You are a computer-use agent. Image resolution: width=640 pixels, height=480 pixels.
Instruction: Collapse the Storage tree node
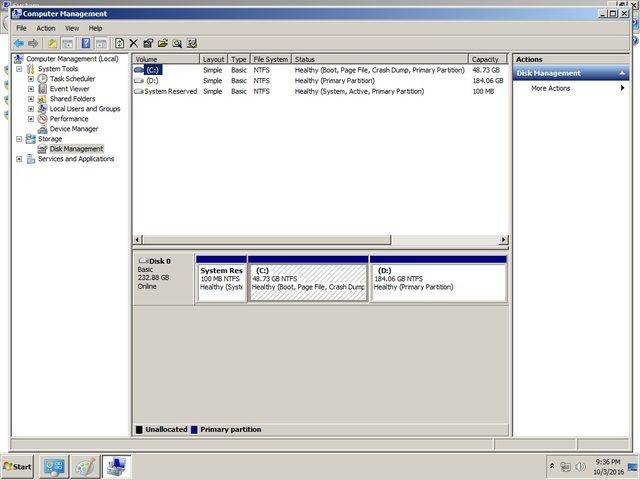(x=19, y=139)
